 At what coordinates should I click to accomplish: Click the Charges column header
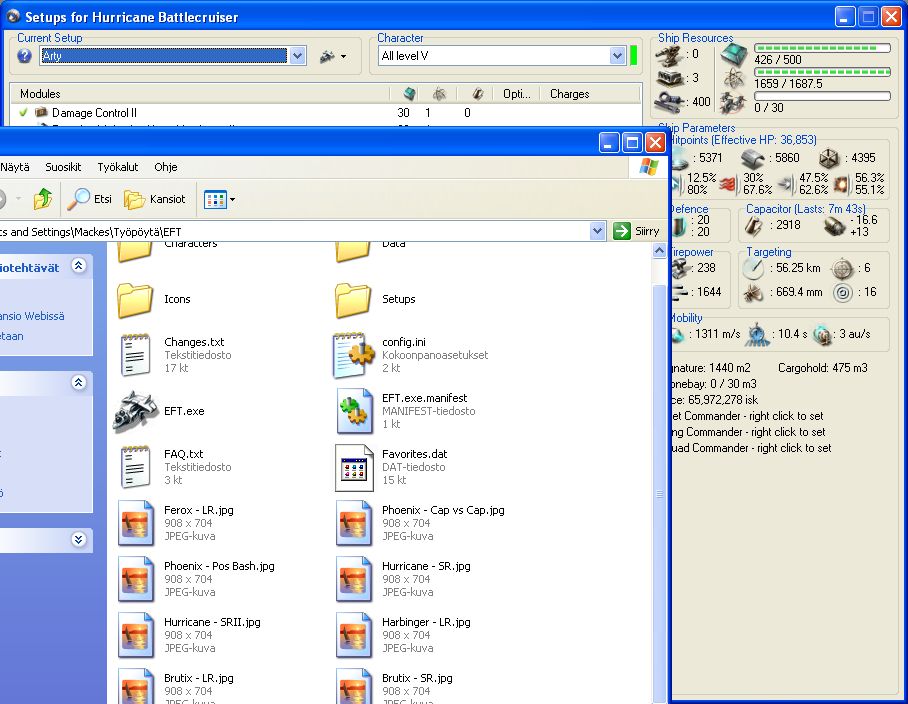[590, 94]
